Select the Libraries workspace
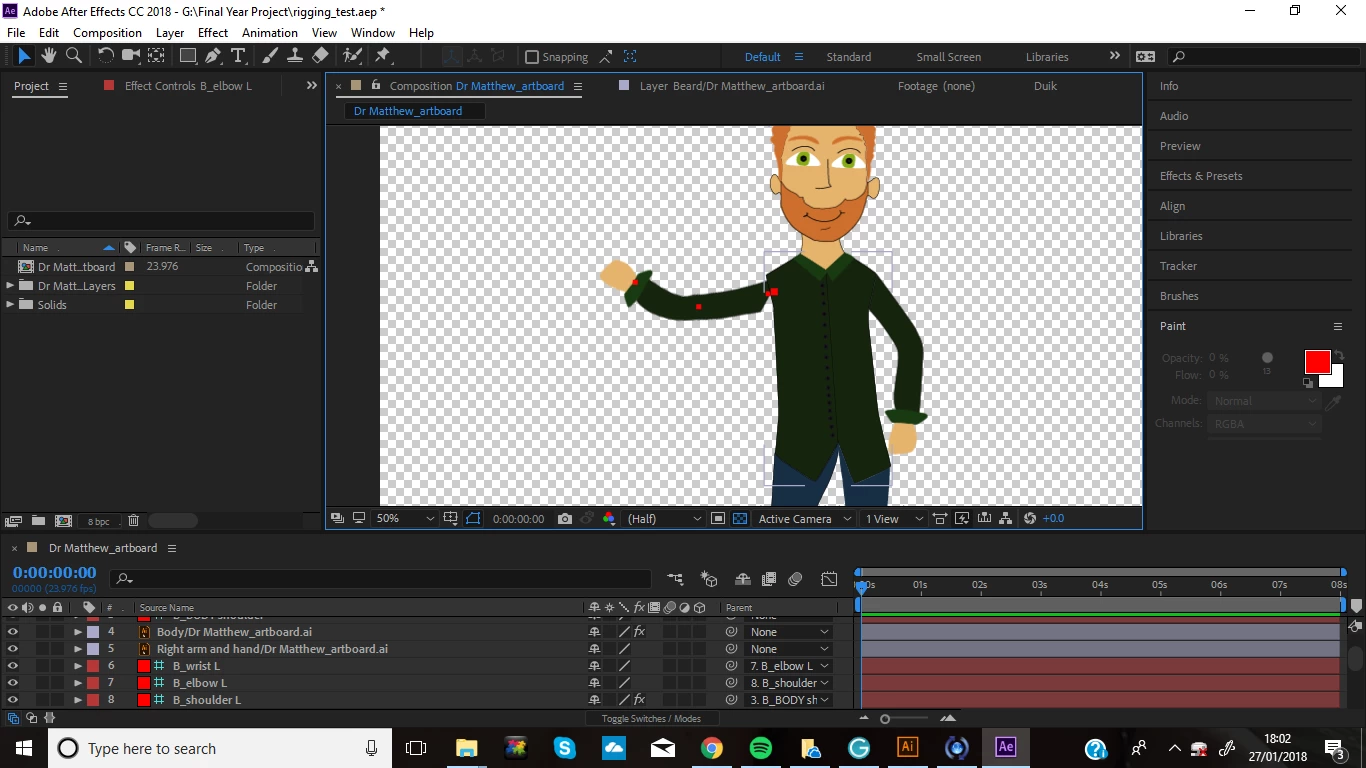The height and width of the screenshot is (768, 1366). 1047,57
